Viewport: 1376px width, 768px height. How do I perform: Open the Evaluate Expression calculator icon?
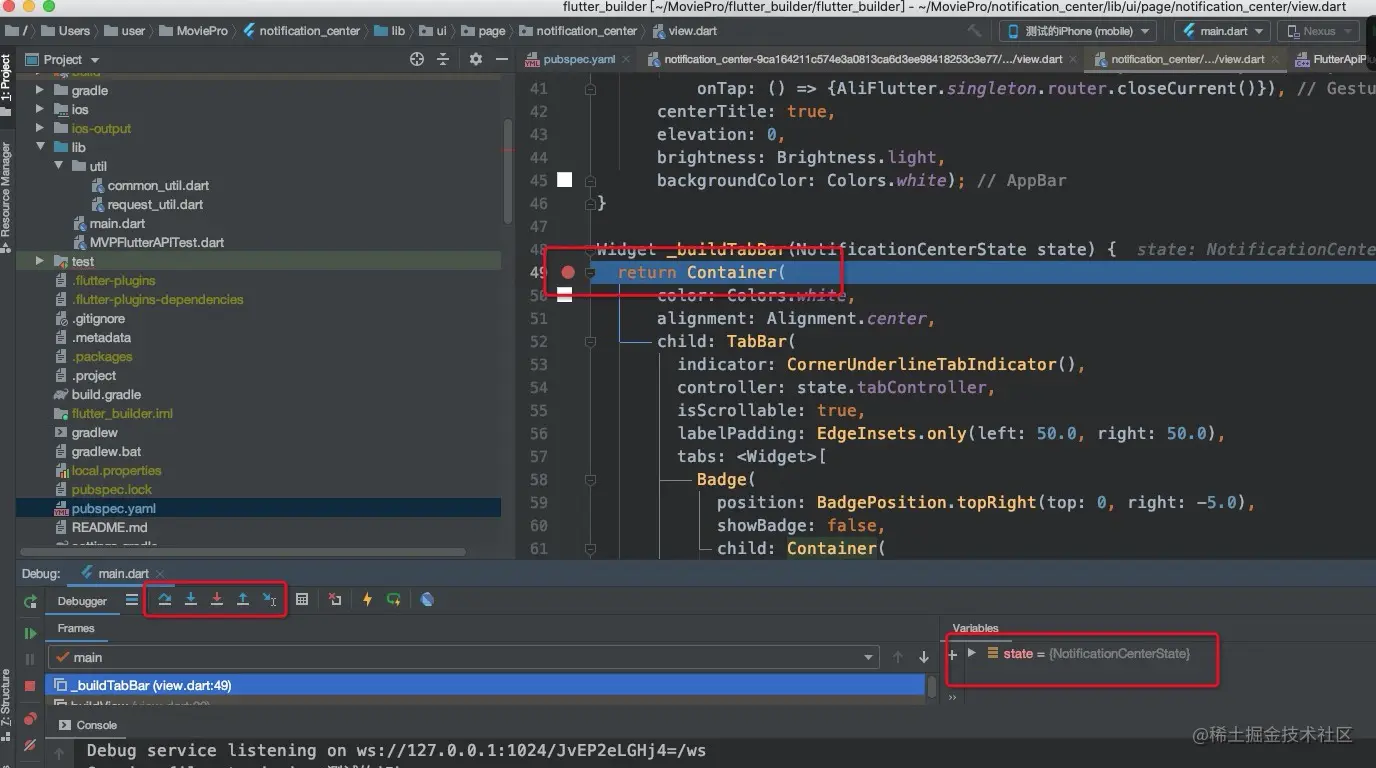coord(302,600)
